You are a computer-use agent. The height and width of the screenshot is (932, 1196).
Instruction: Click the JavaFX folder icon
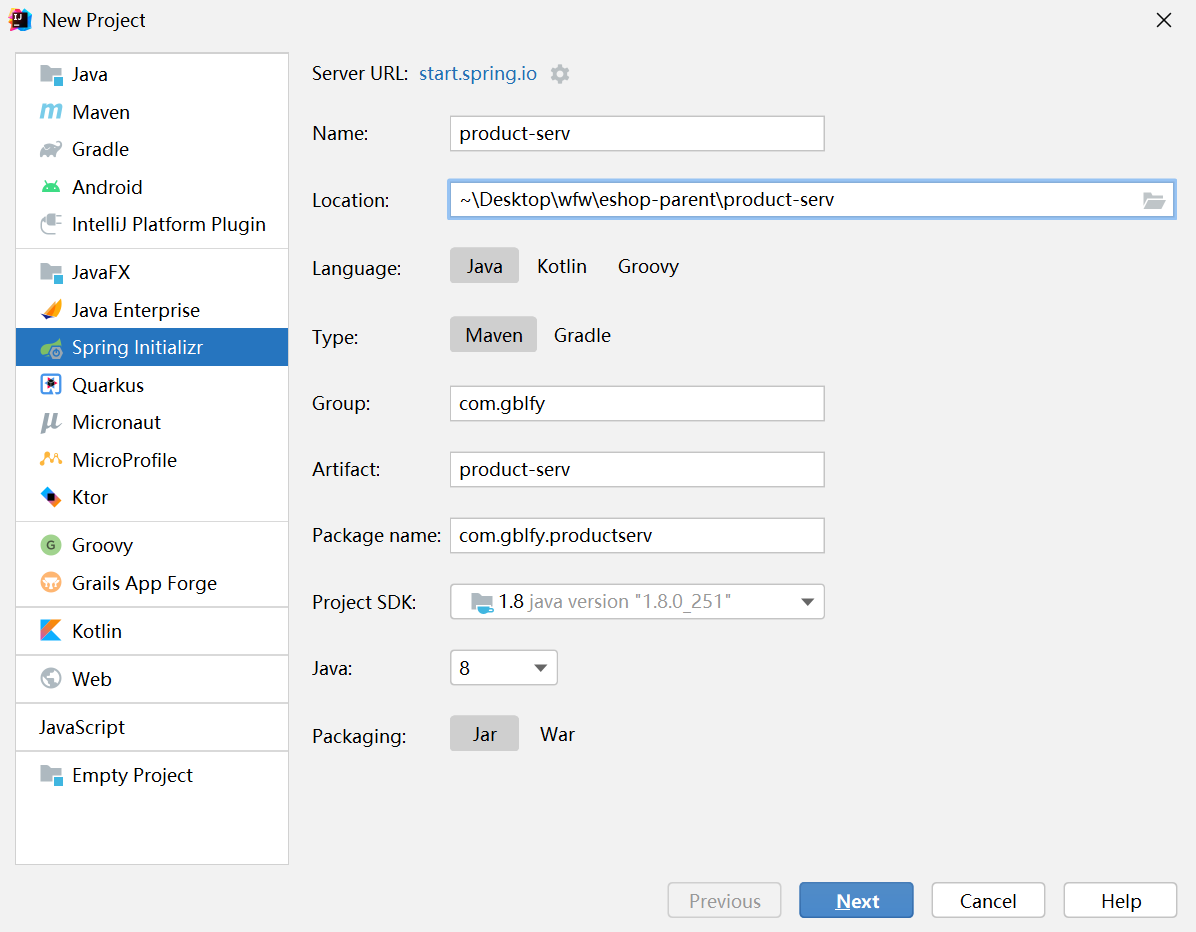[x=51, y=272]
